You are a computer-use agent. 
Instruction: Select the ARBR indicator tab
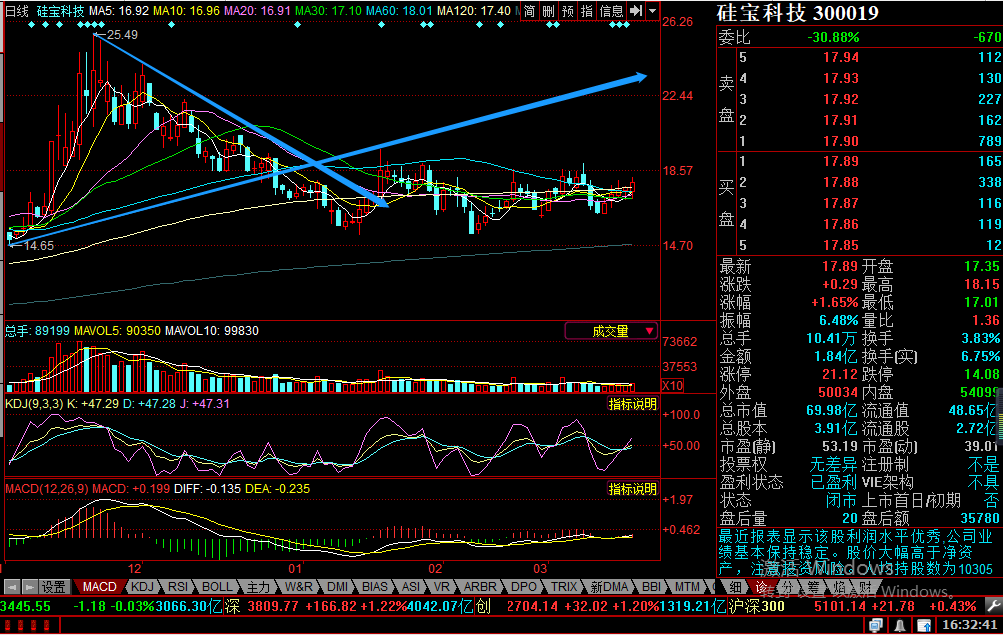coord(480,586)
